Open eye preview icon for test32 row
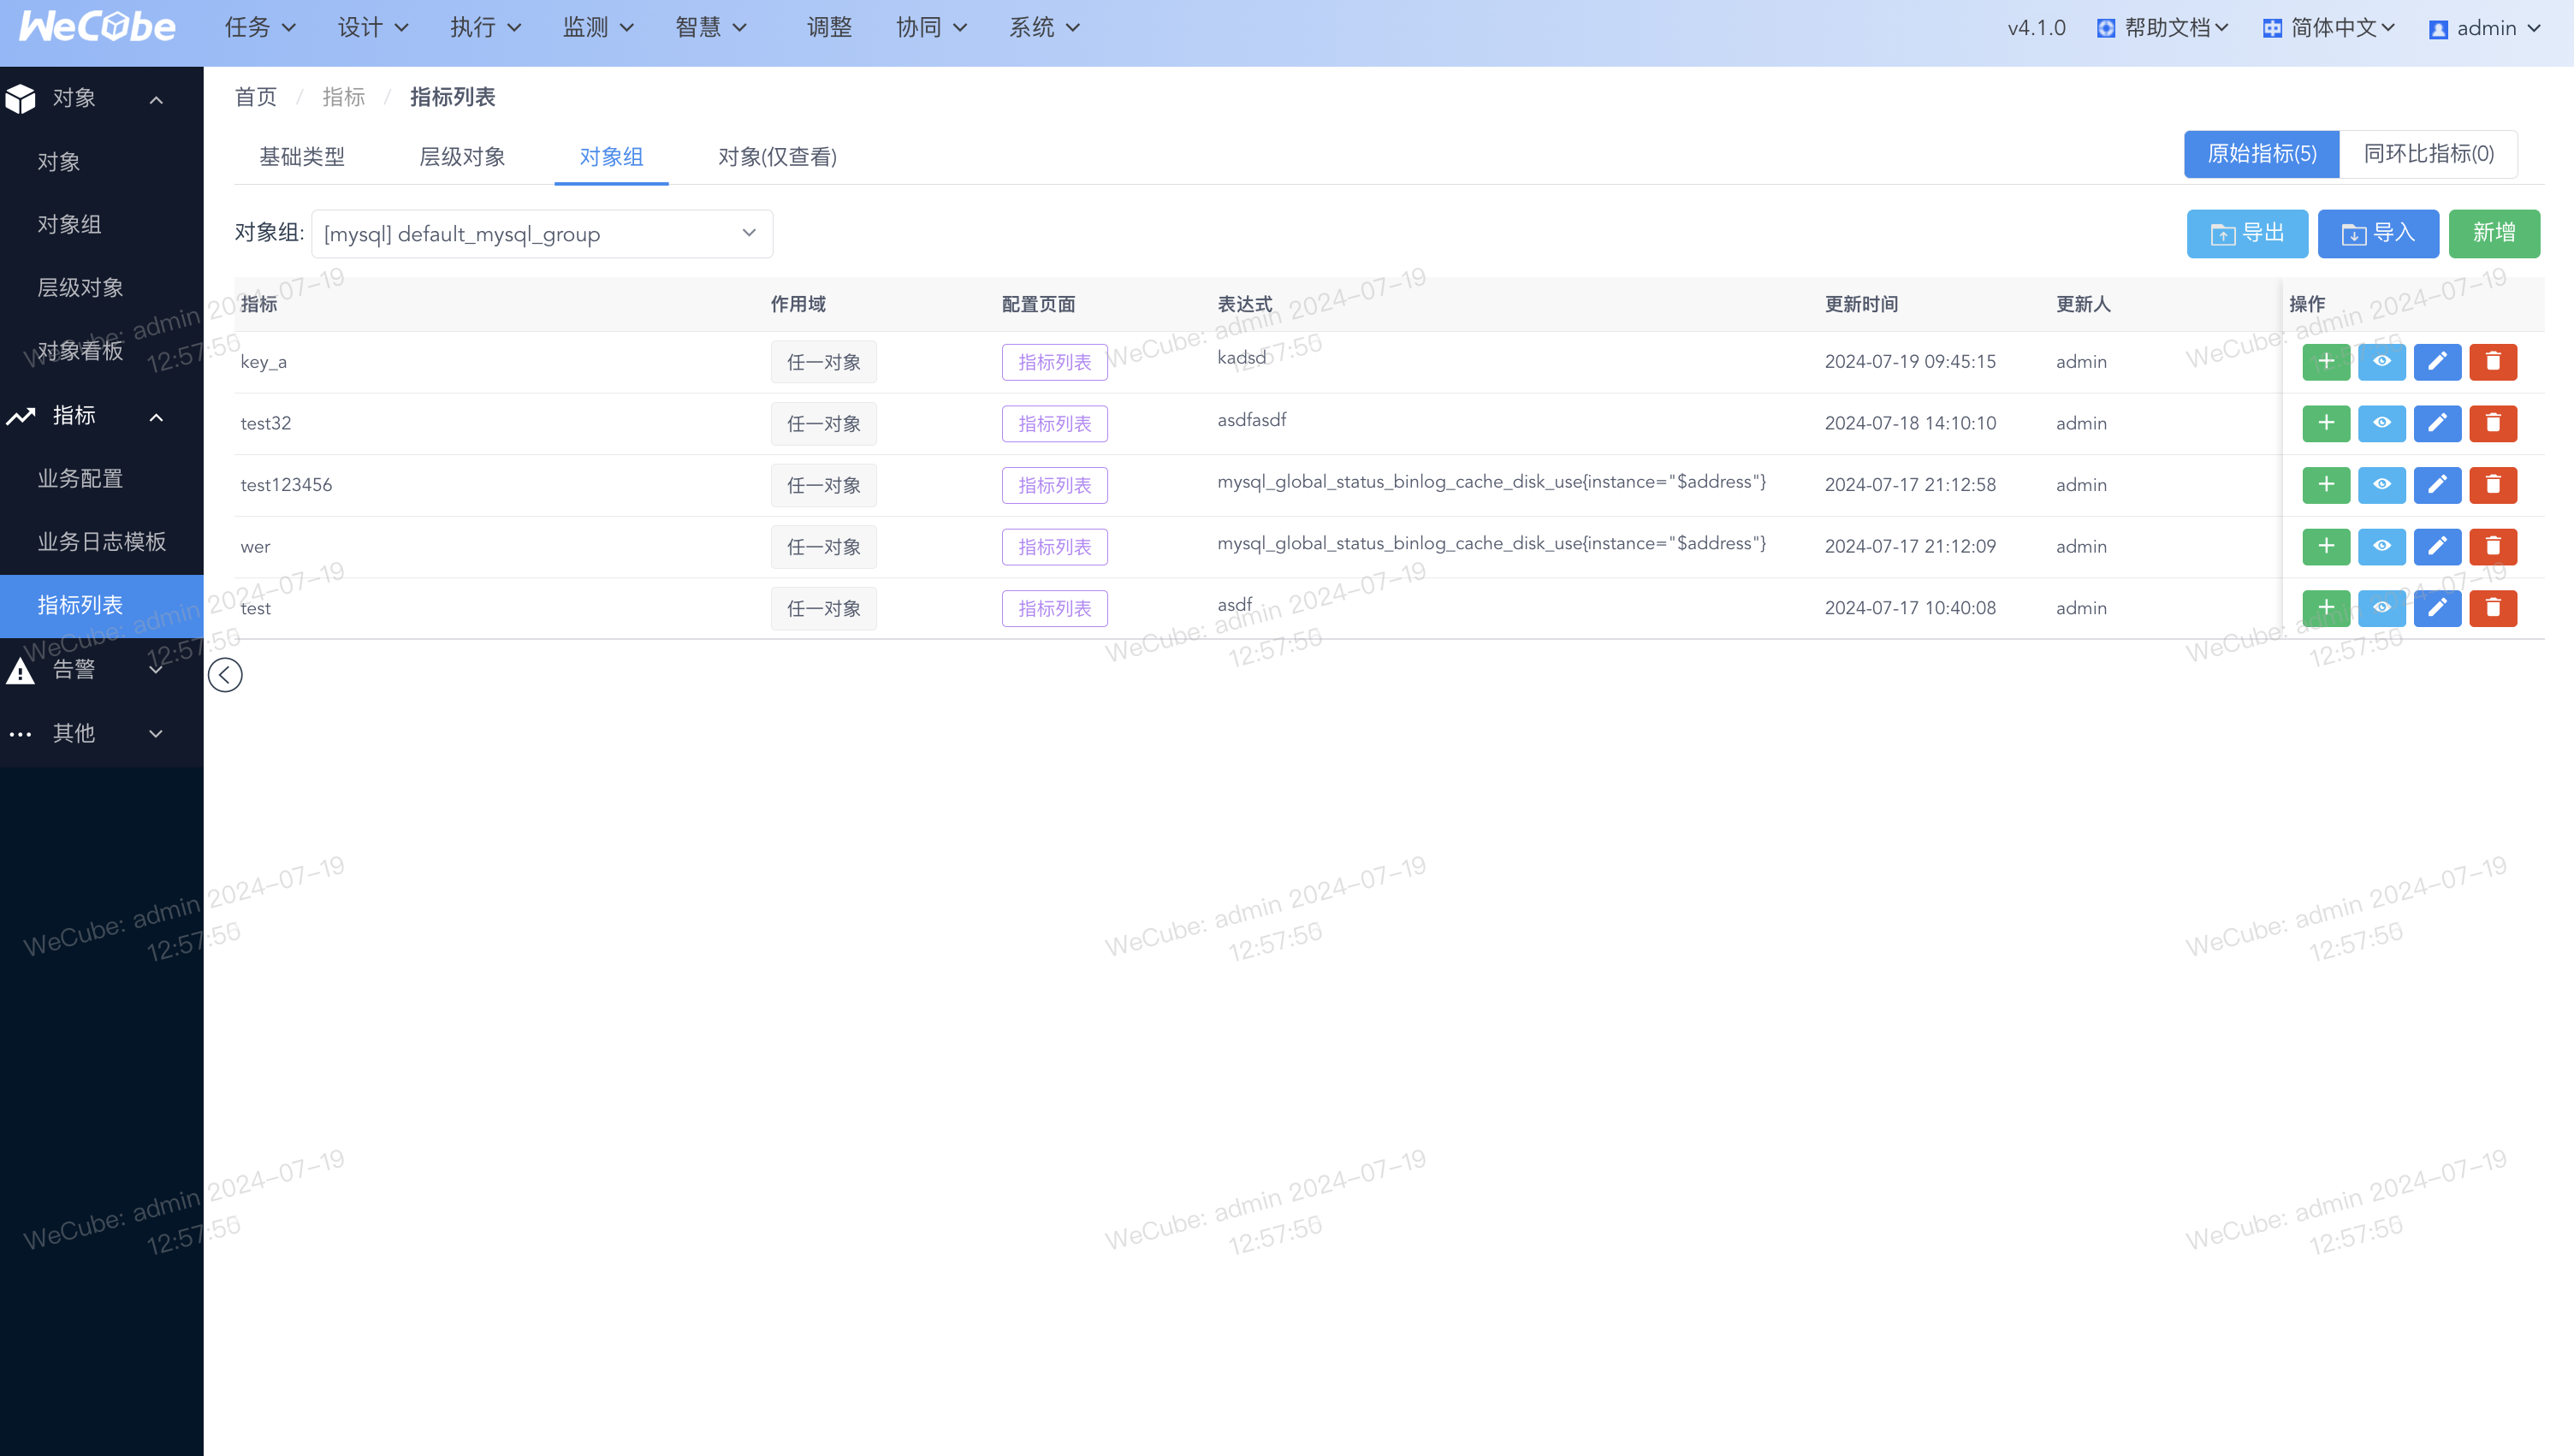2574x1456 pixels. [x=2382, y=424]
